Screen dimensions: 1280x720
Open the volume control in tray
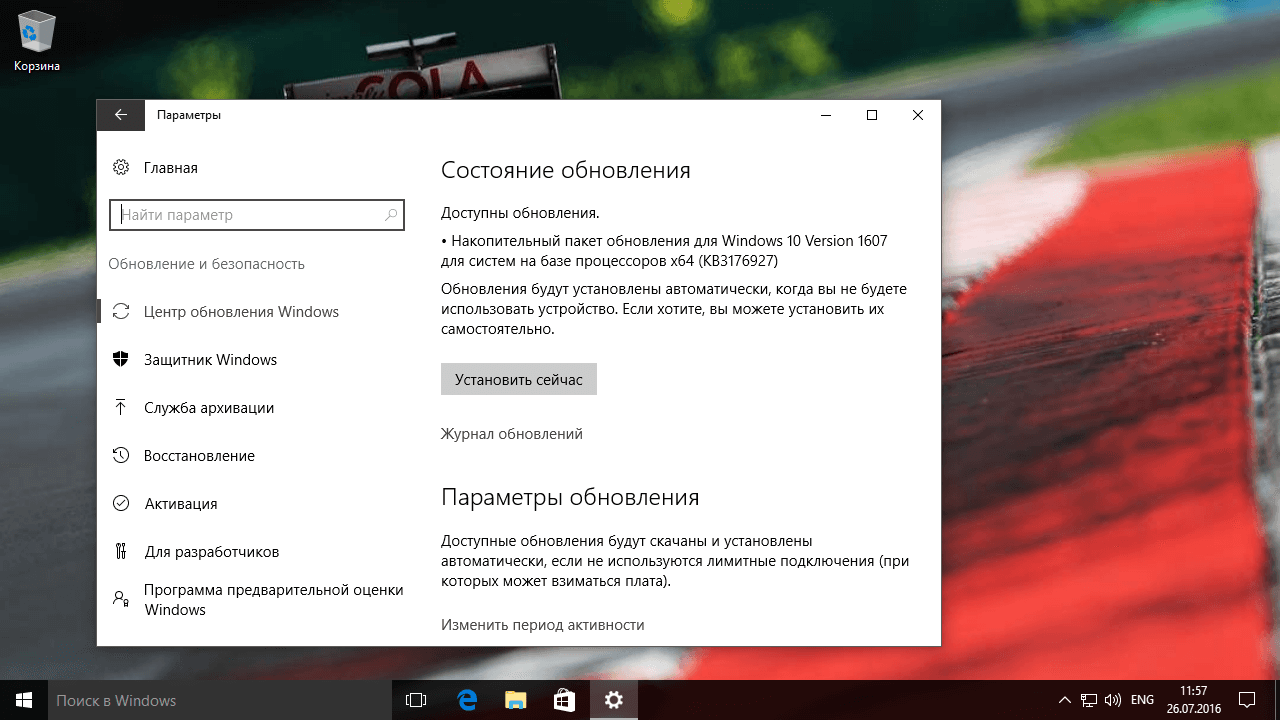coord(1111,700)
